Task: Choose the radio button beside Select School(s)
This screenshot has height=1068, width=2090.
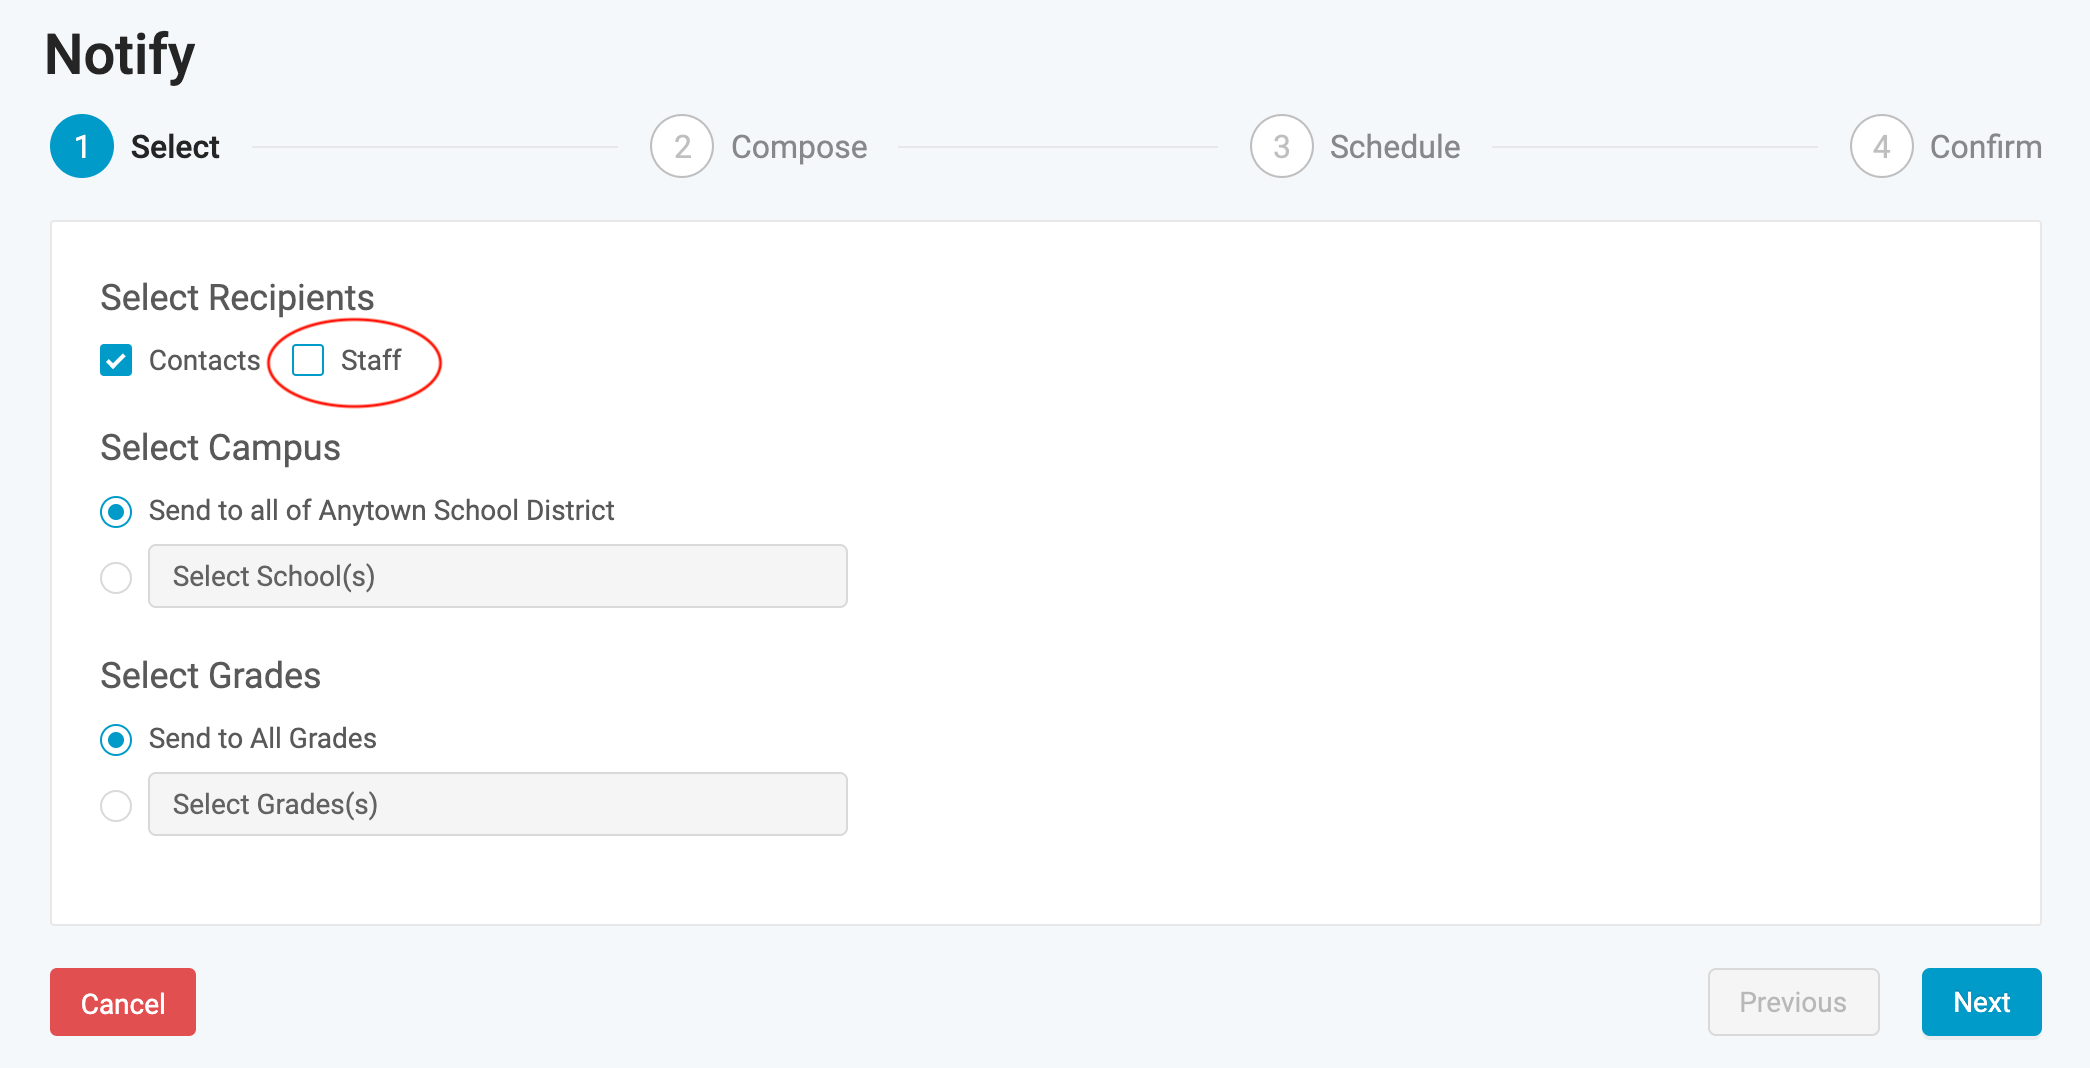Action: point(116,577)
